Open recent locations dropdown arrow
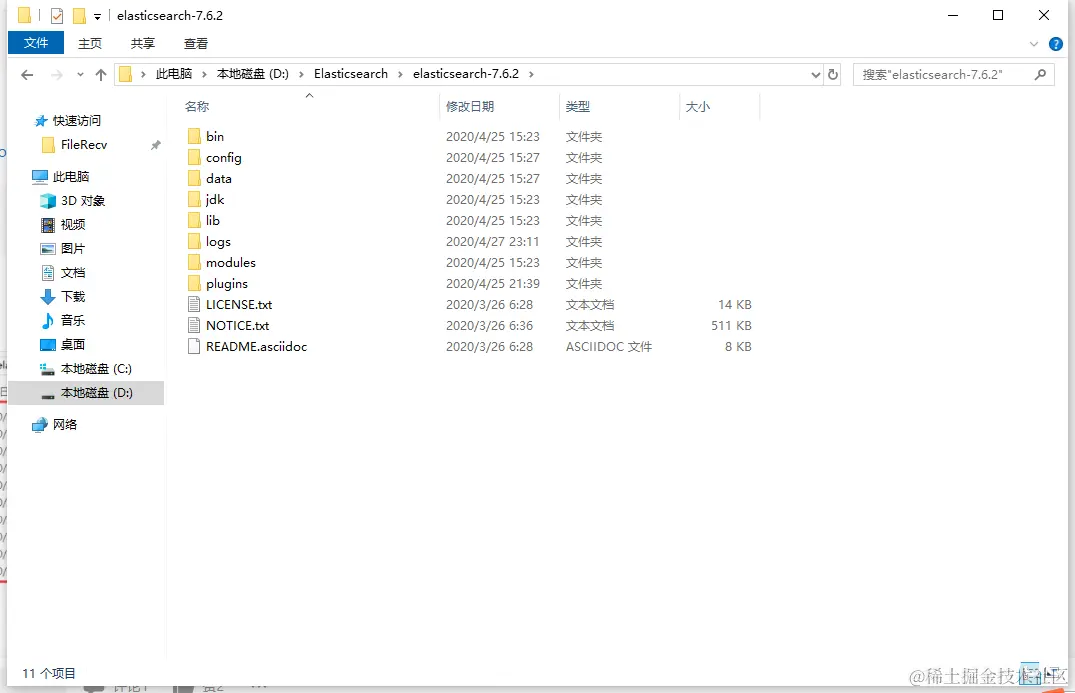Viewport: 1075px width, 693px height. point(80,75)
